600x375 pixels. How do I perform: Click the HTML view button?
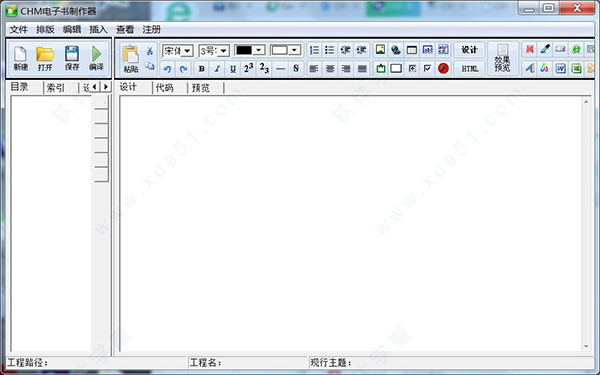pos(470,69)
